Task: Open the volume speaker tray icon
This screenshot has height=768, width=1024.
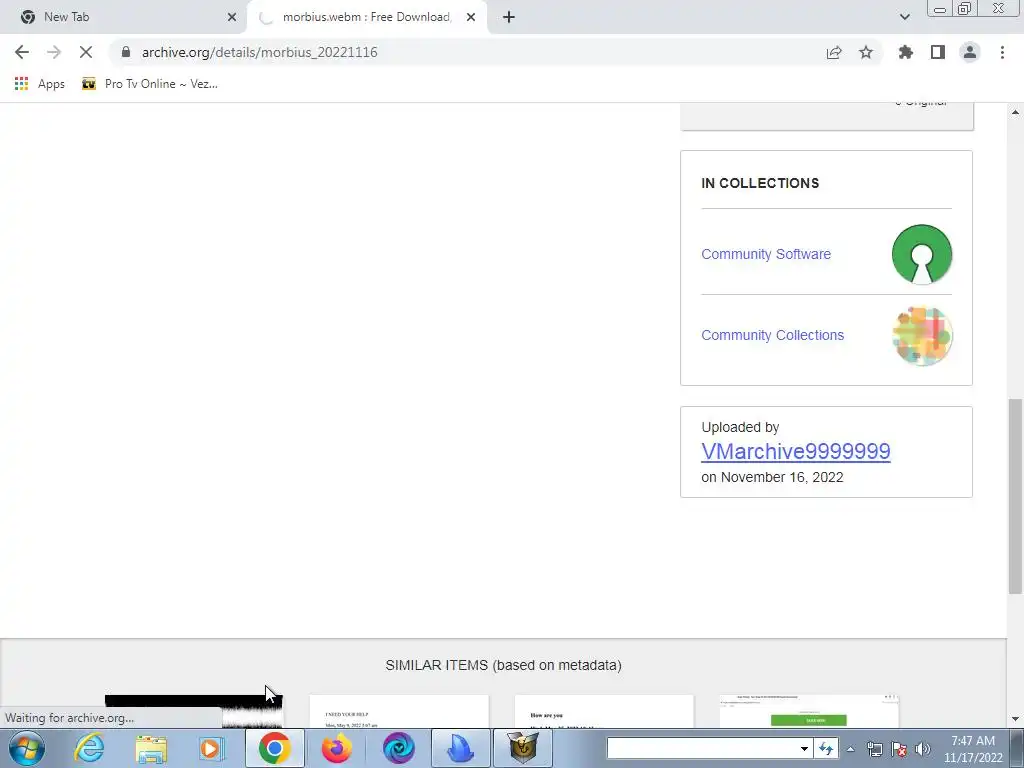Action: pos(923,749)
